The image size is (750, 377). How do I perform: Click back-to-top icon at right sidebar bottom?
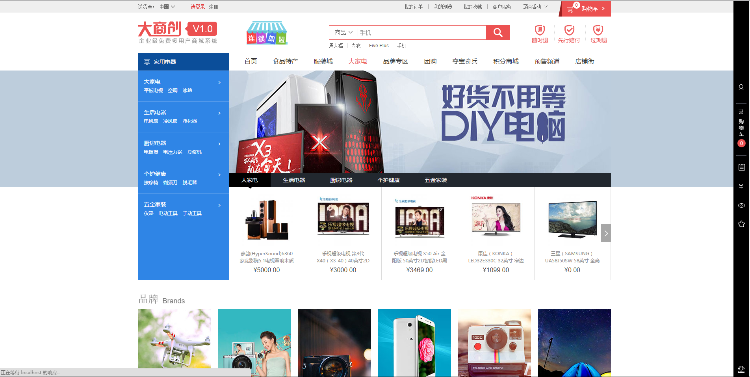click(741, 369)
